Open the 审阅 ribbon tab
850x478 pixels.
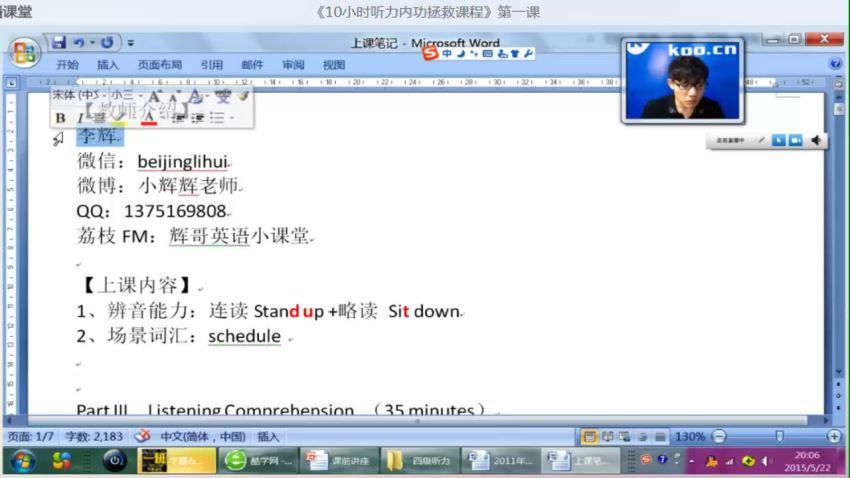[x=293, y=65]
